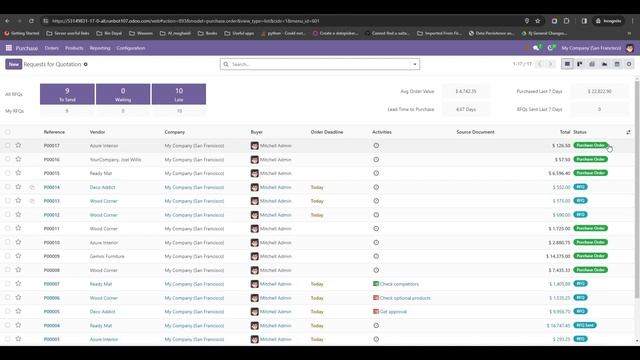The width and height of the screenshot is (640, 360).
Task: Click the Purchase app title
Action: point(27,48)
